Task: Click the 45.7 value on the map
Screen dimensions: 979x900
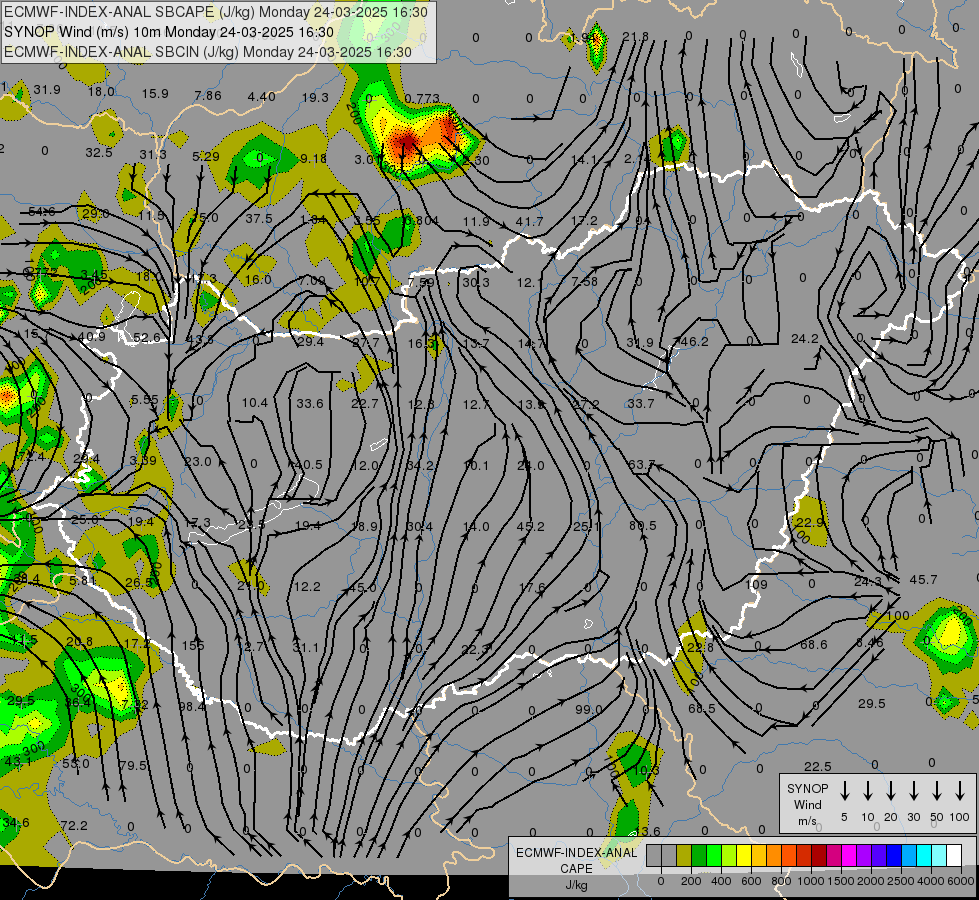Action: coord(923,580)
